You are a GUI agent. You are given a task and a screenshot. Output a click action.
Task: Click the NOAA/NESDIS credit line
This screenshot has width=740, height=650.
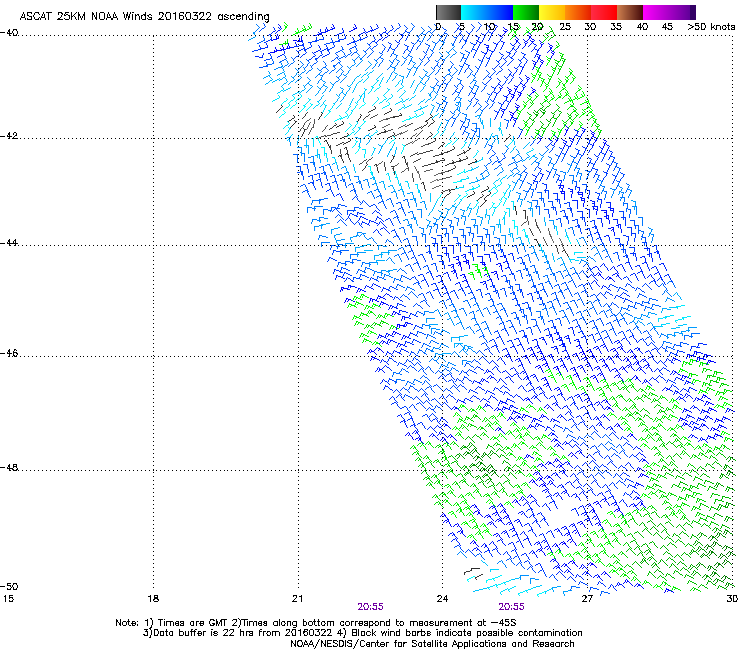432,644
